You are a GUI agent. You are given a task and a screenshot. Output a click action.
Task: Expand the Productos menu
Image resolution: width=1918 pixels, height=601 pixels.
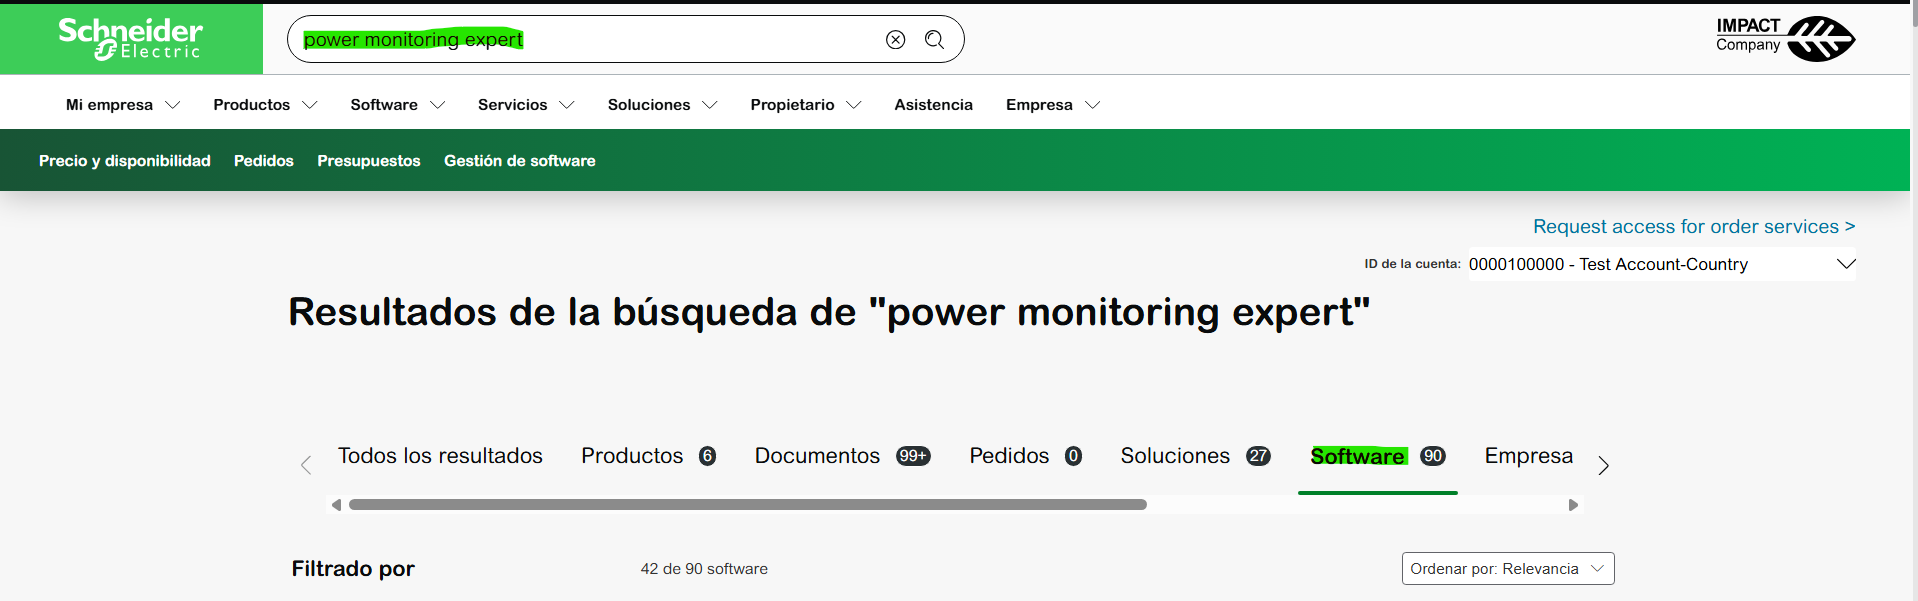point(265,105)
